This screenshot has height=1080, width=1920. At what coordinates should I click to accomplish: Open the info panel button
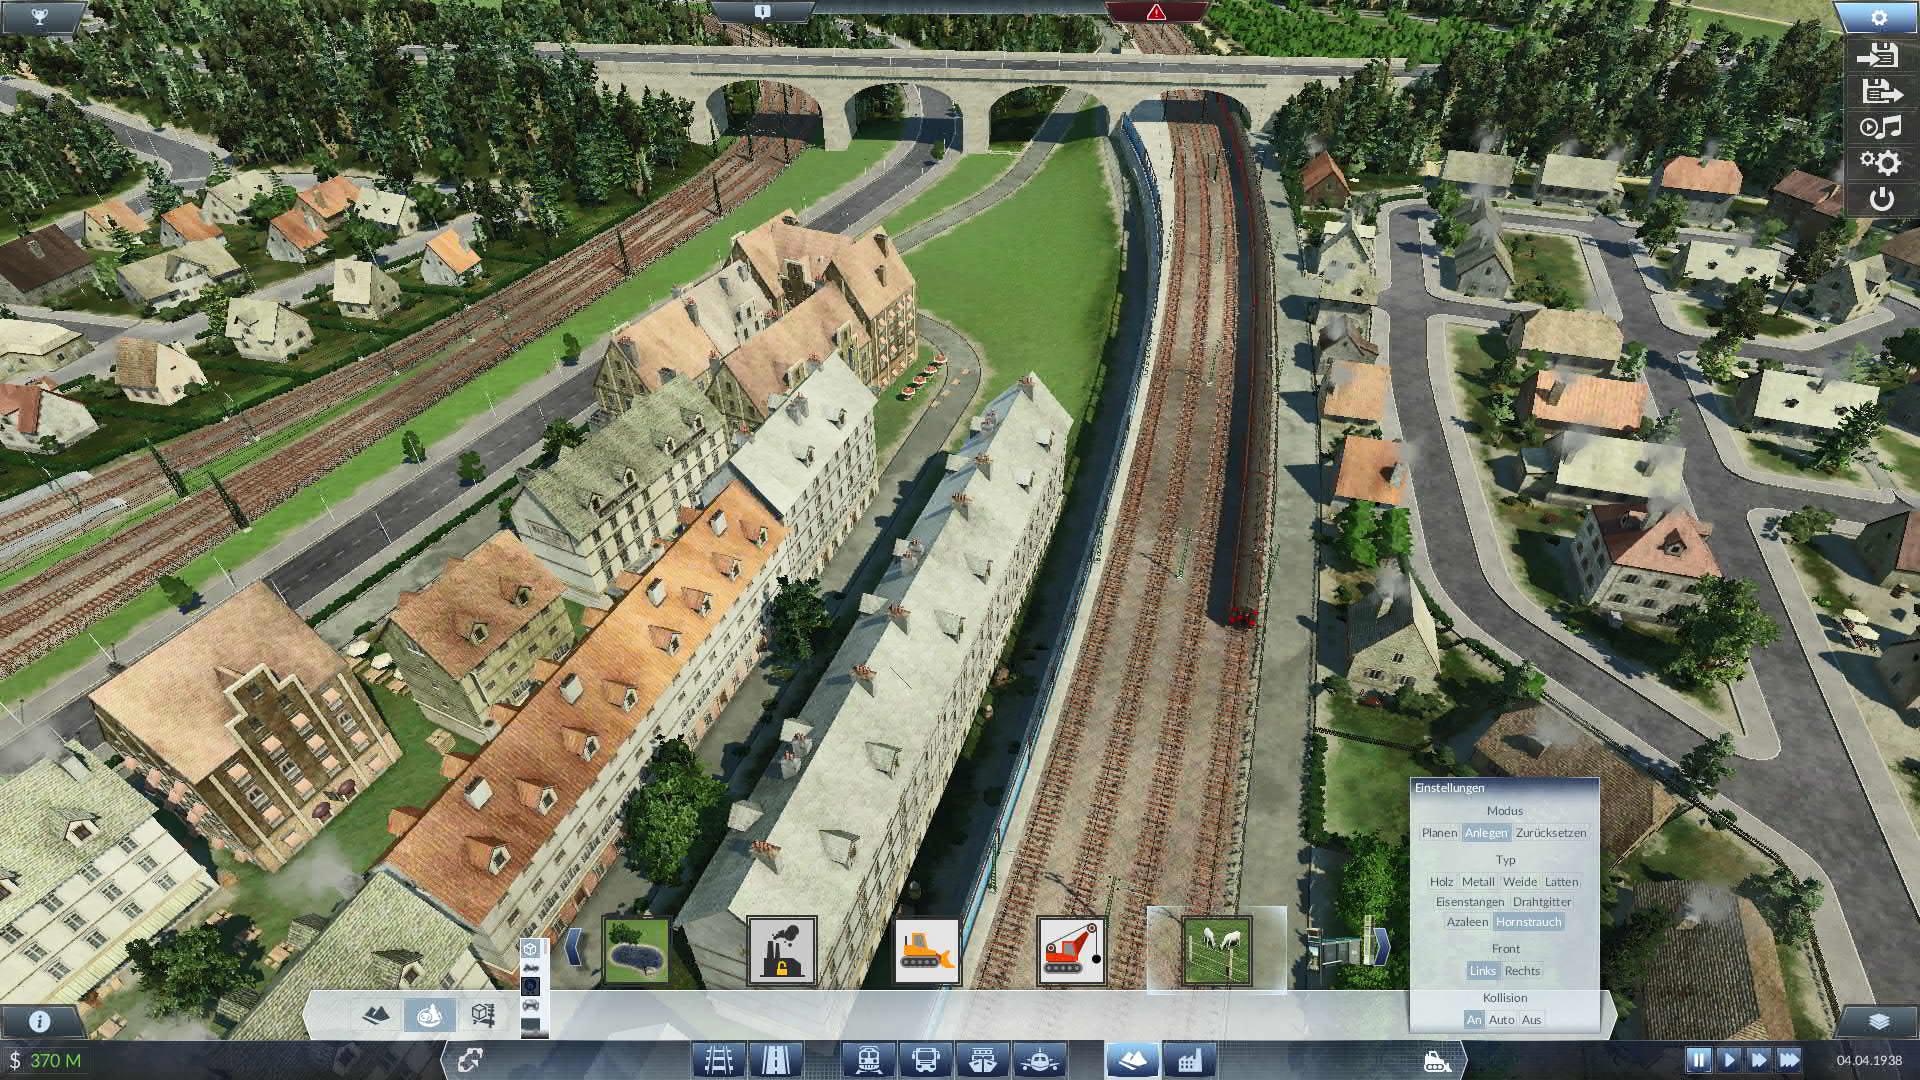(39, 1021)
